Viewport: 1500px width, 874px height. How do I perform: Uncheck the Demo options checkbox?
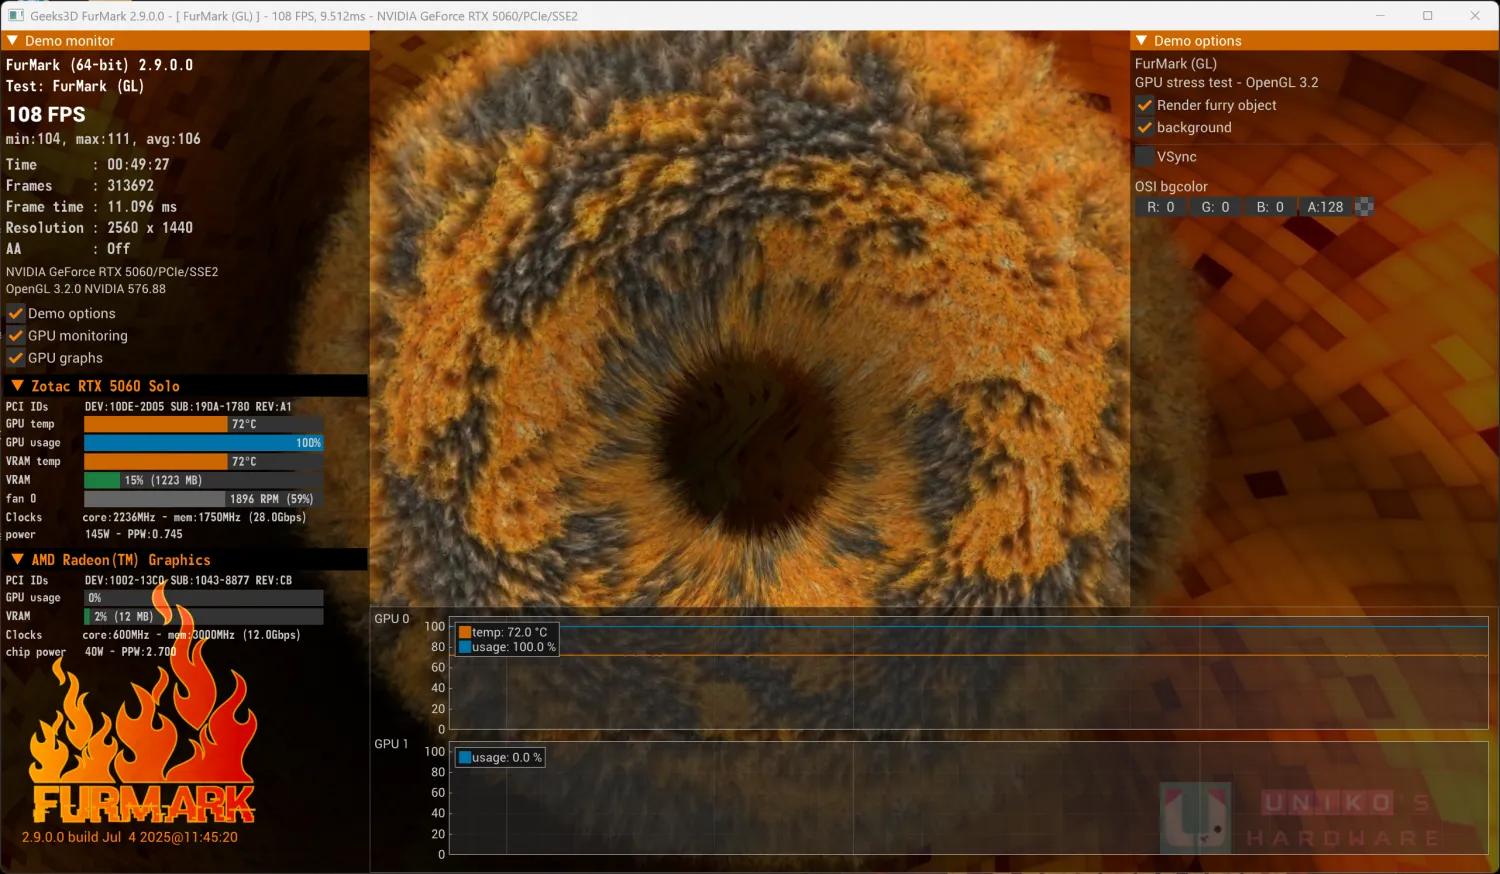tap(15, 313)
